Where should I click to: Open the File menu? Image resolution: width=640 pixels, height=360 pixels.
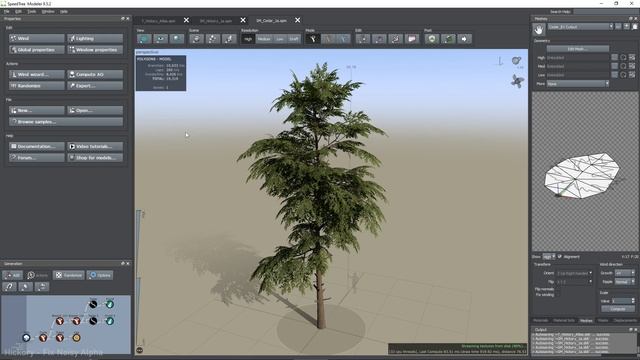tap(7, 11)
